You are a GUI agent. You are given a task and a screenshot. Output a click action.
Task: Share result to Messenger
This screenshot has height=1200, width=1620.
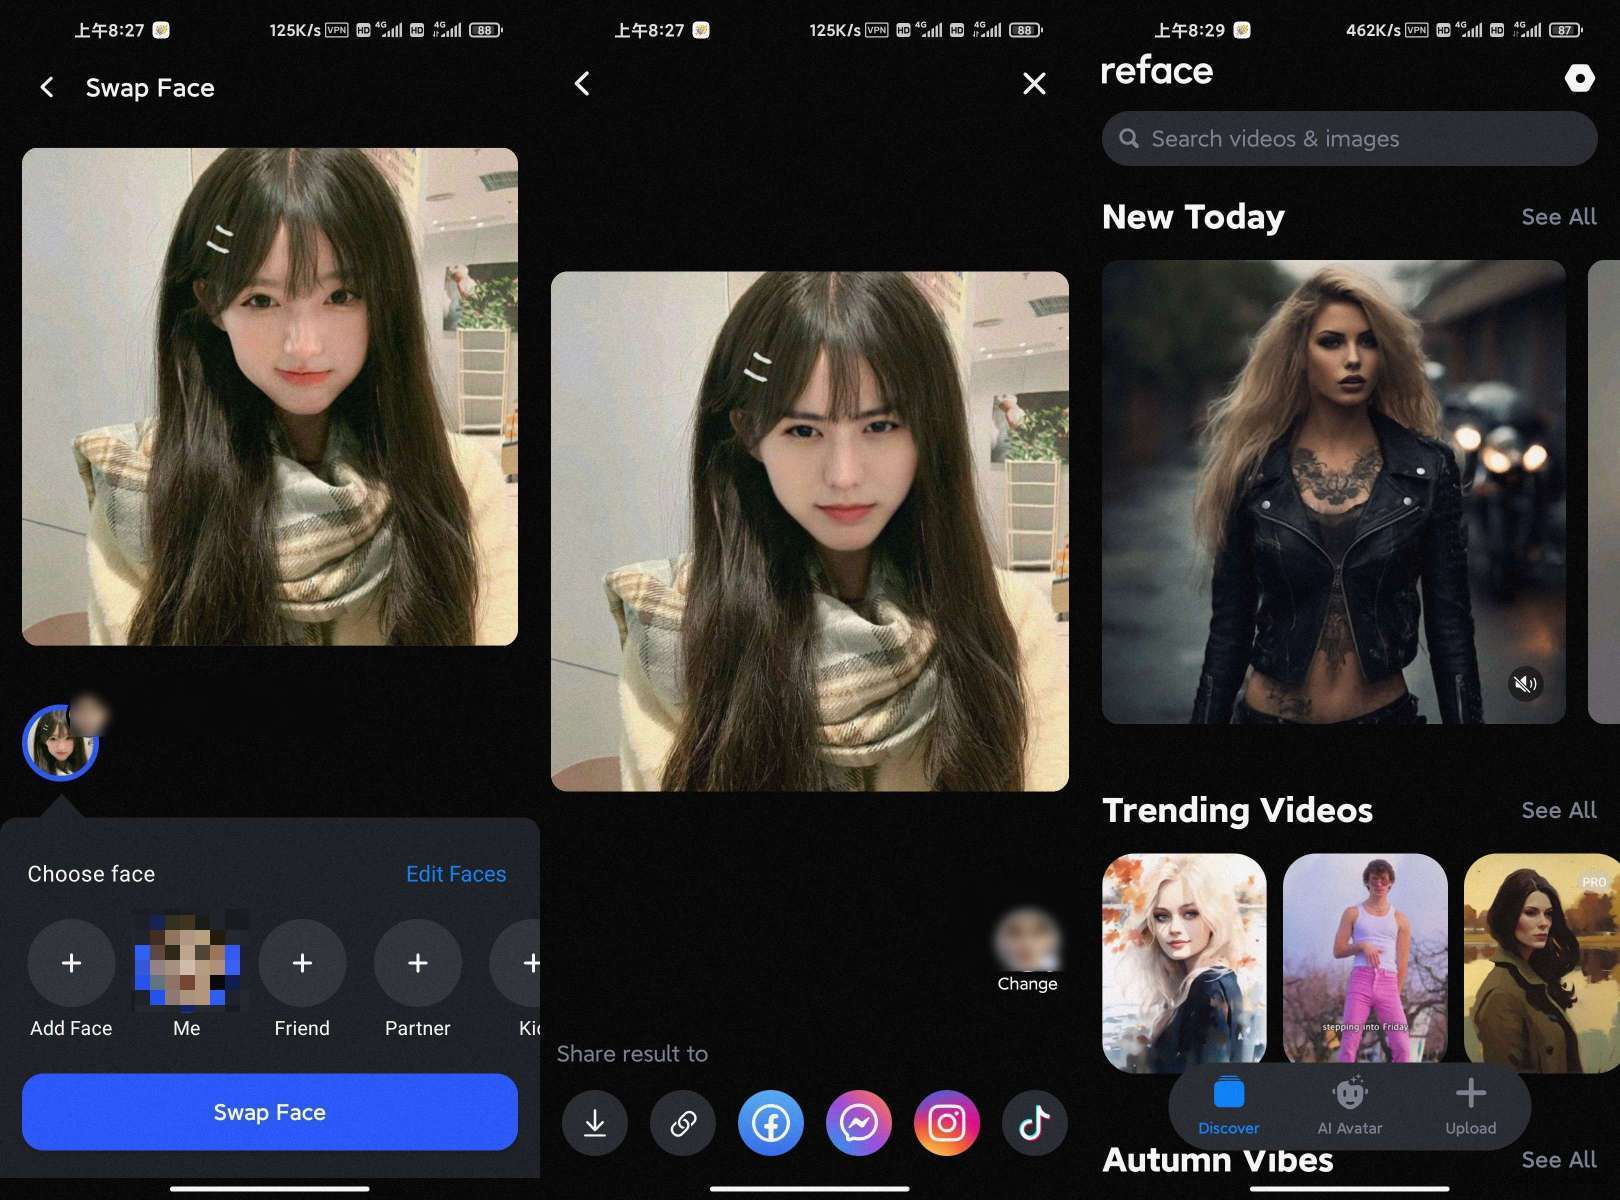859,1123
